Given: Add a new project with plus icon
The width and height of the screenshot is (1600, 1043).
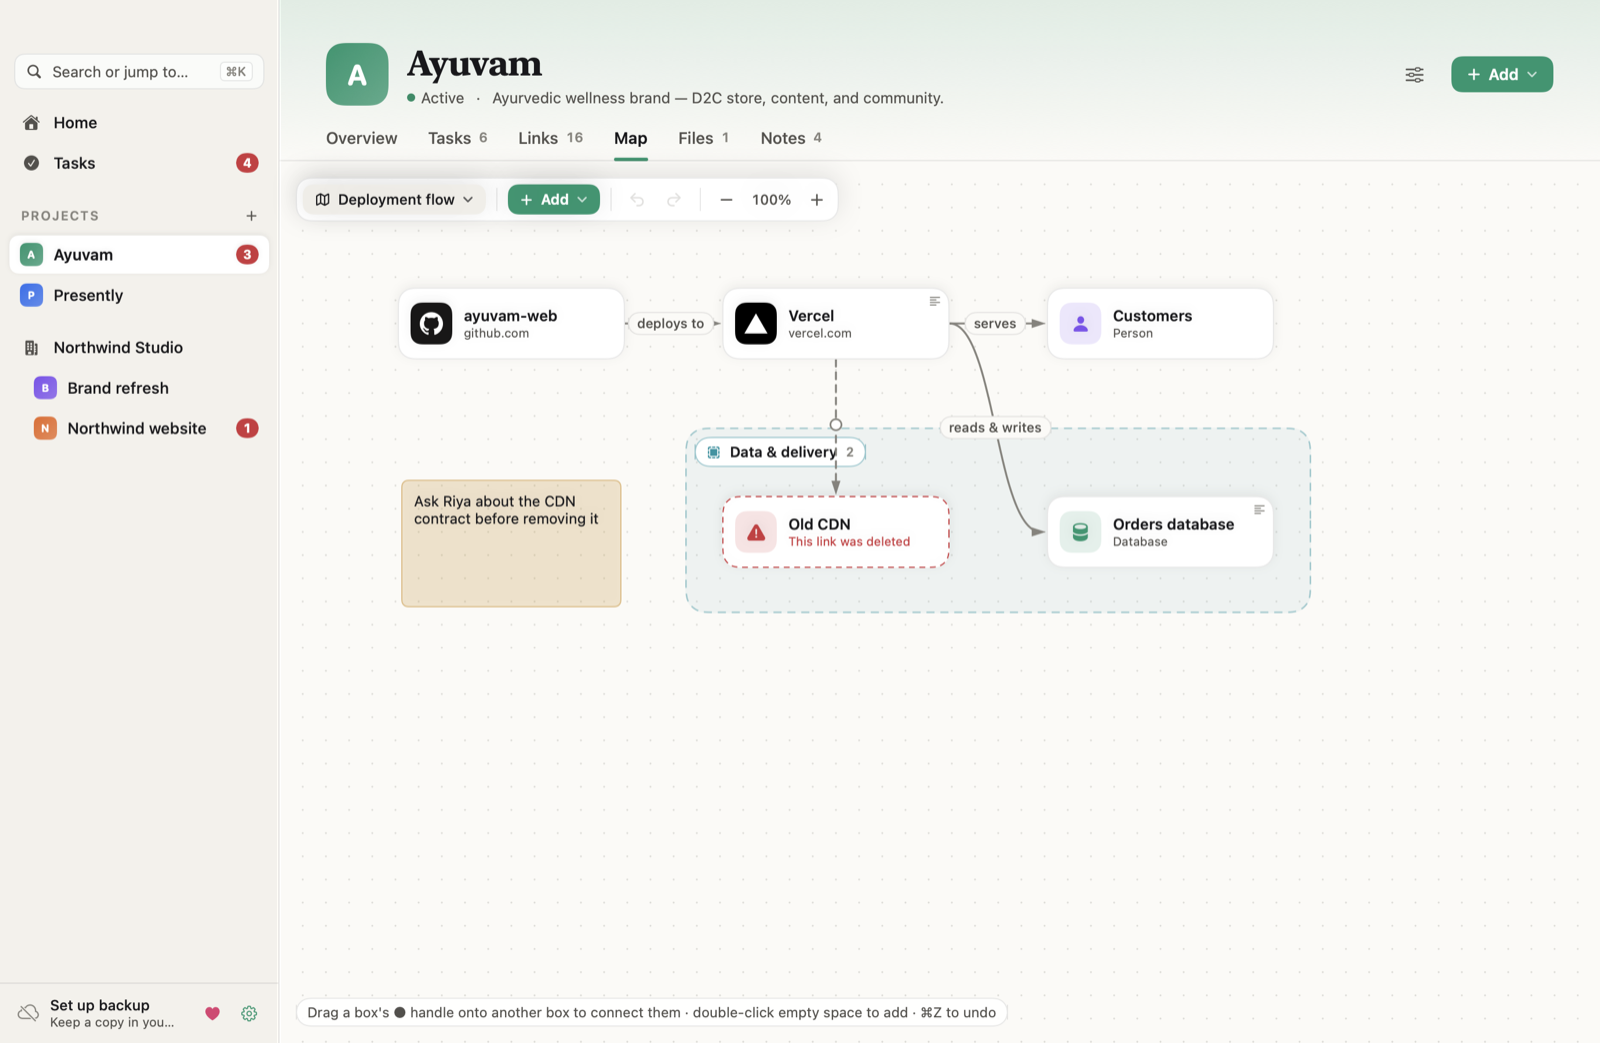Looking at the screenshot, I should pyautogui.click(x=251, y=216).
